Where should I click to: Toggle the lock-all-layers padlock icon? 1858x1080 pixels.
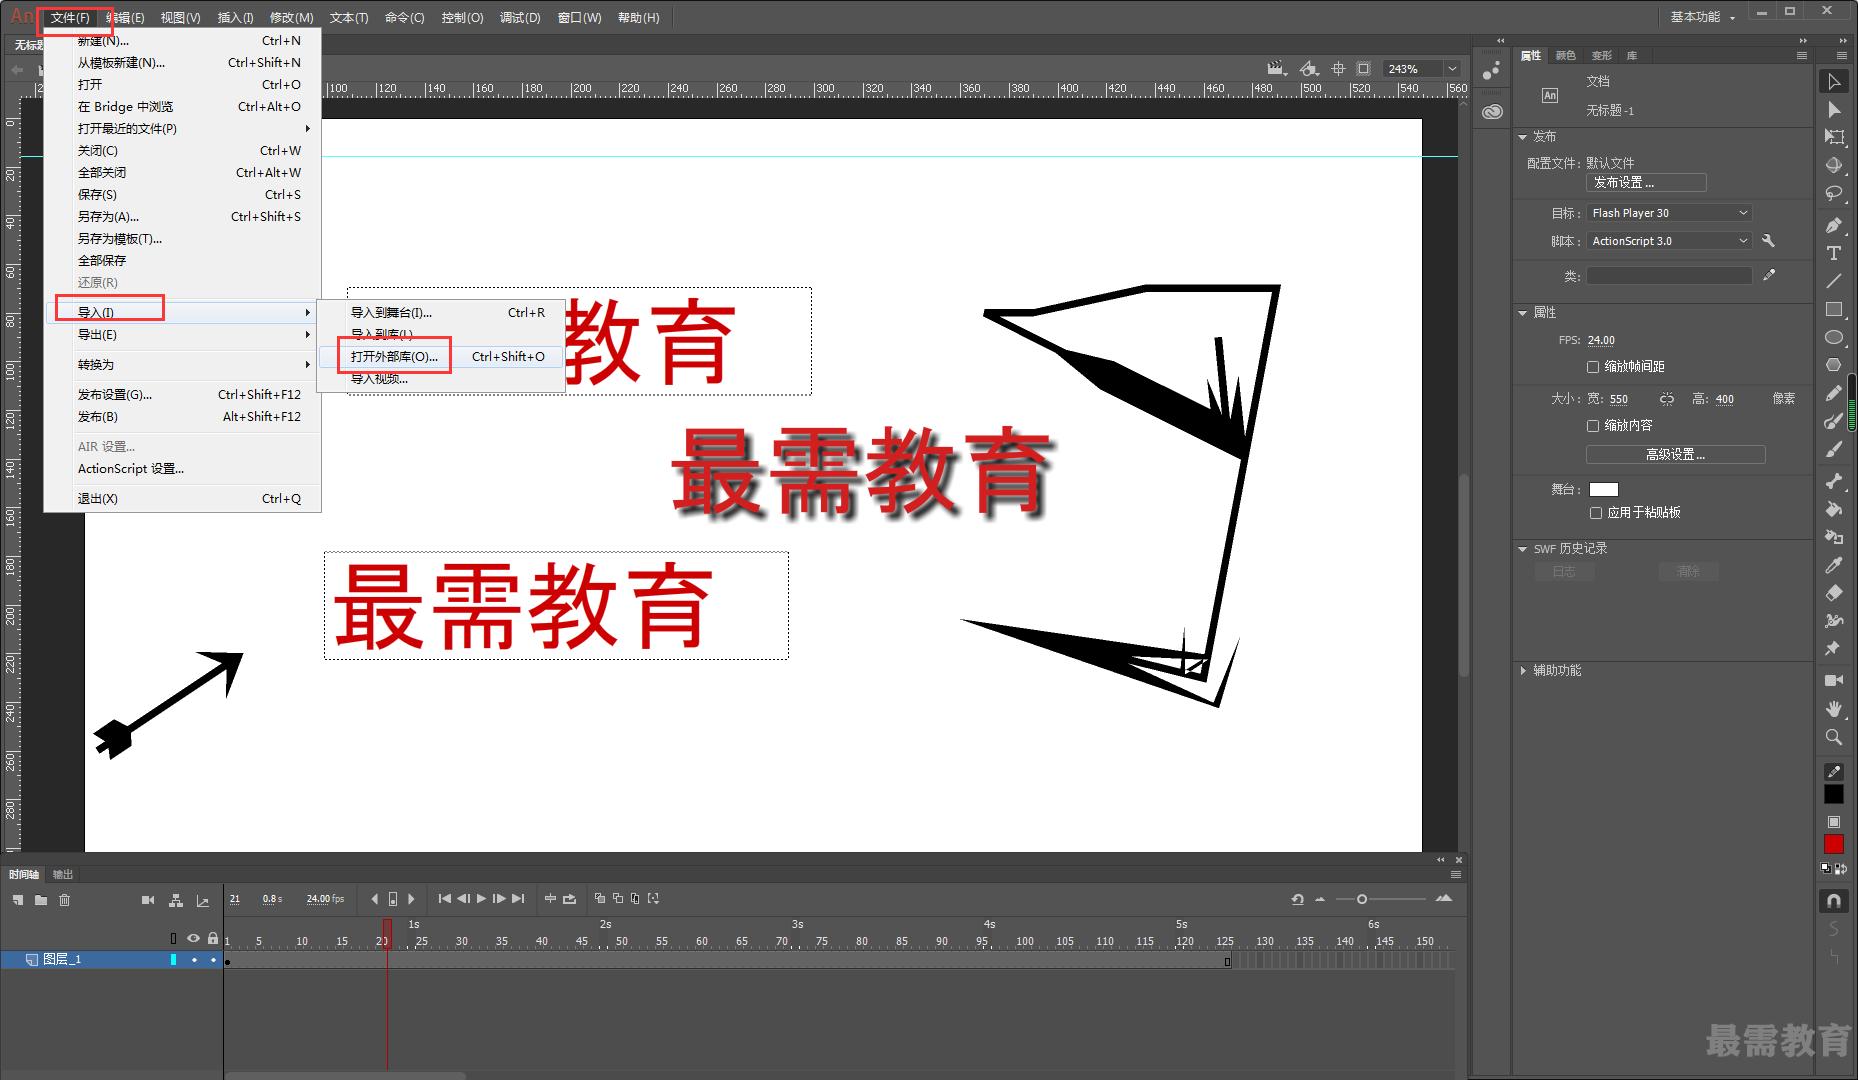point(213,938)
